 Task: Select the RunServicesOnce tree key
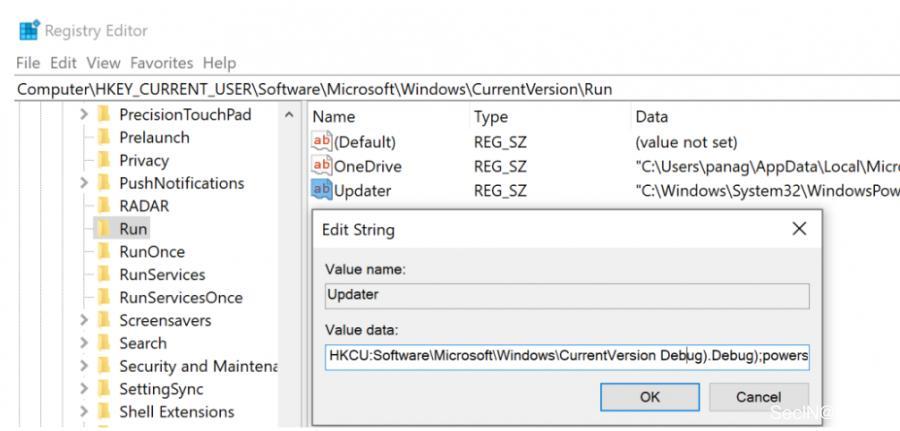[181, 297]
